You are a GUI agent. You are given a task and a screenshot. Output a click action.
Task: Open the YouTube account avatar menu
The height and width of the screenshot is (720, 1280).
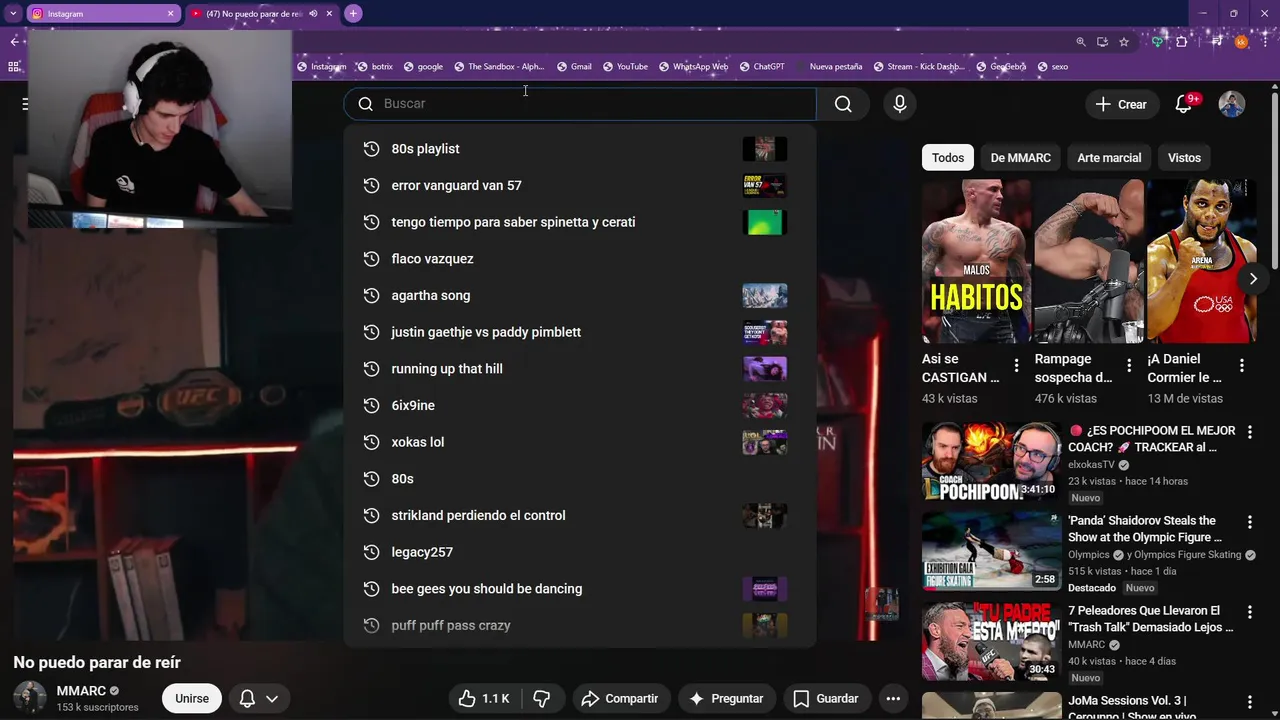1232,104
